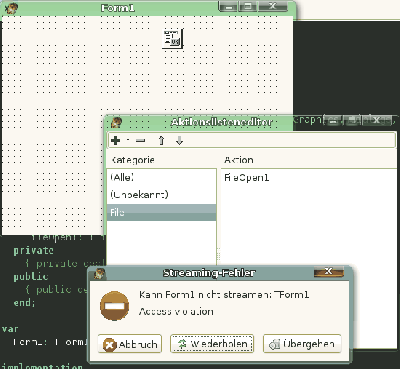Select File category in Kategorie list
This screenshot has height=369, width=400.
(161, 212)
